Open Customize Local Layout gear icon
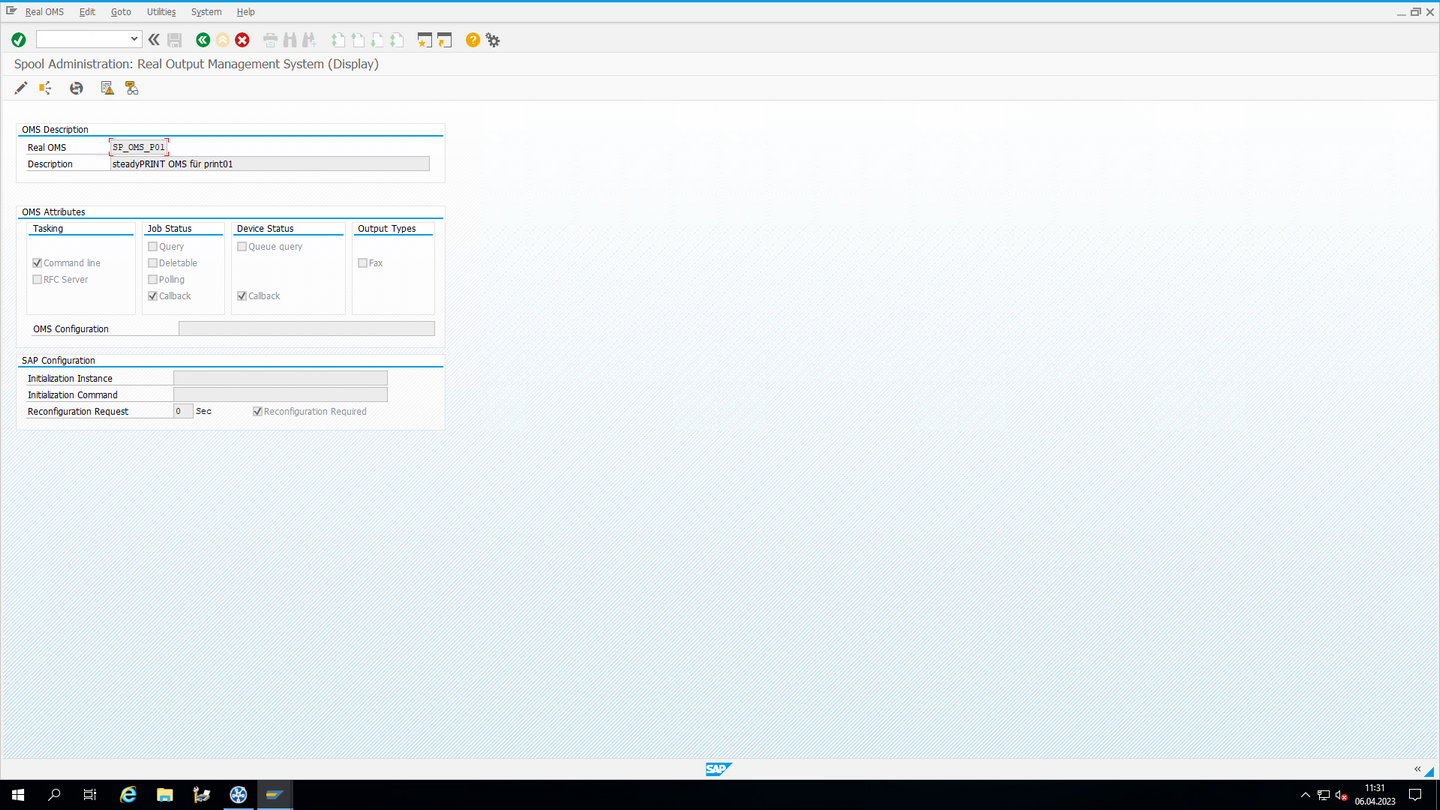Screen dimensions: 1440x810 pos(493,40)
